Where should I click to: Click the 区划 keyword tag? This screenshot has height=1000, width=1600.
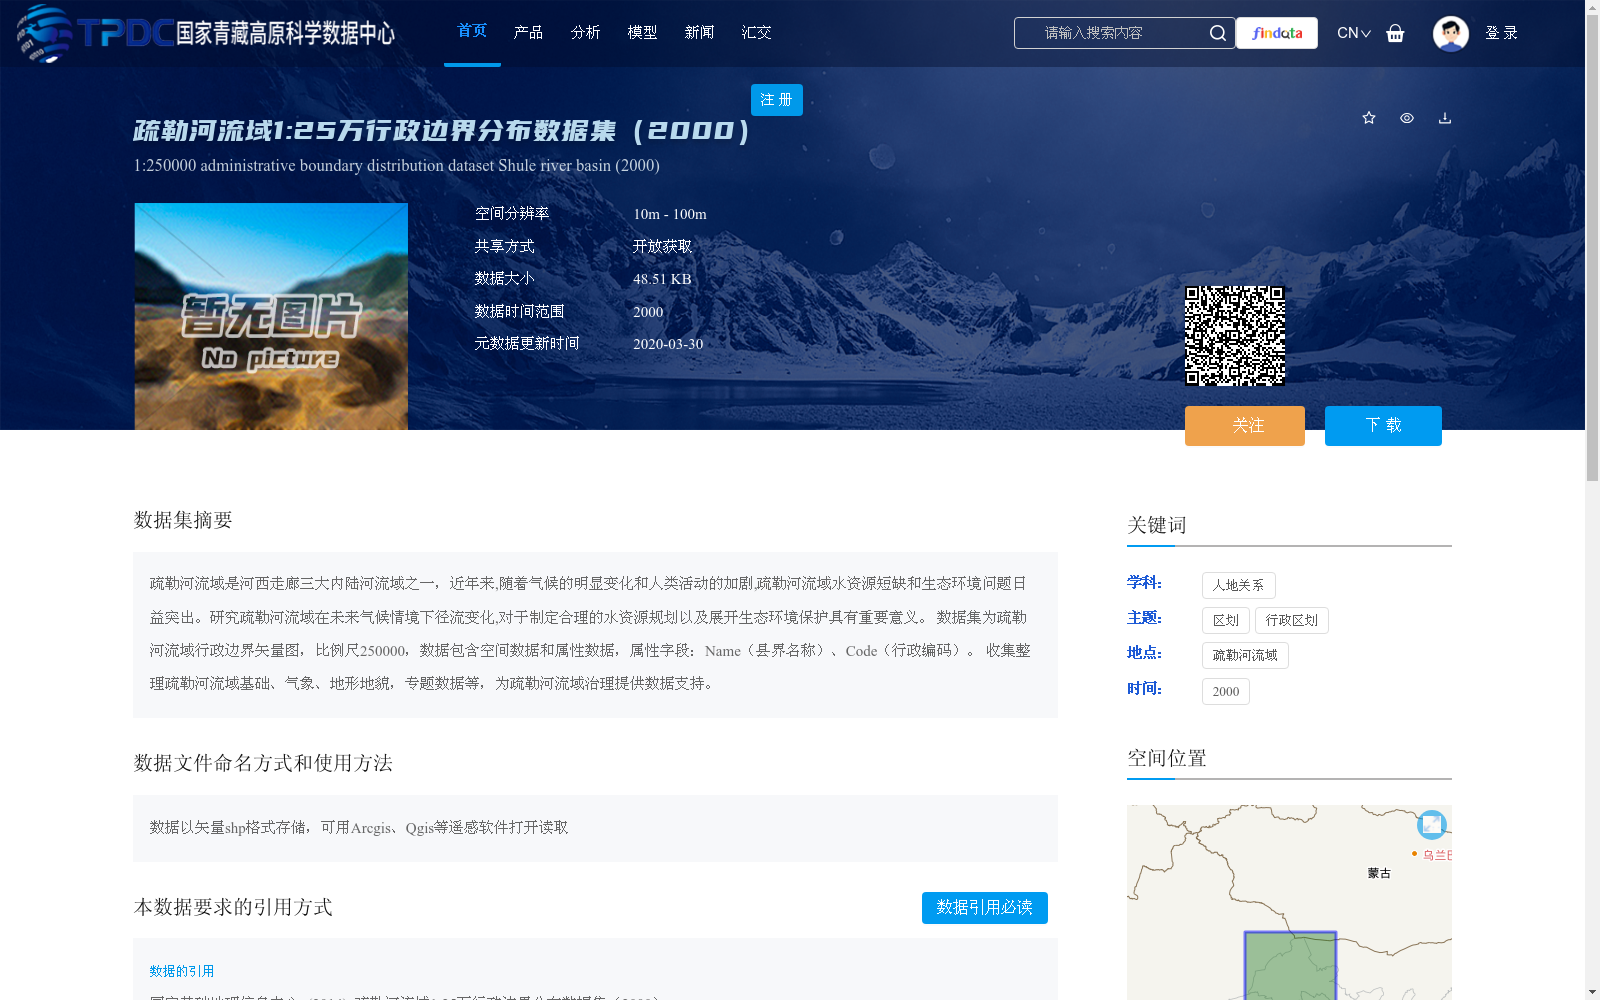coord(1226,620)
